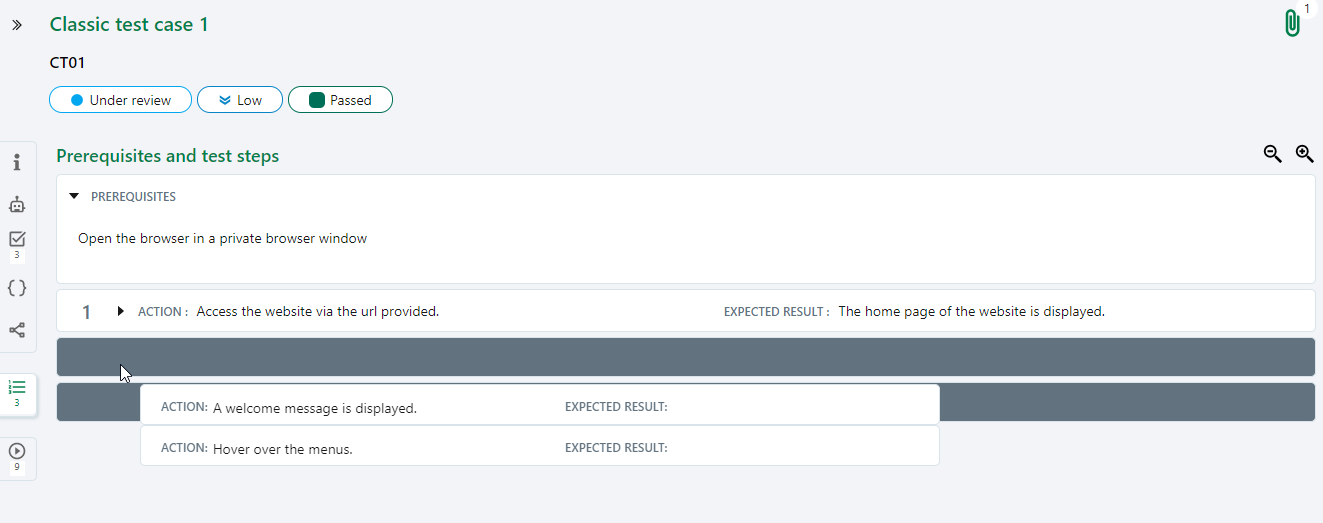Open the verified requirements checkbox icon
Viewport: 1323px width, 523px height.
17,240
